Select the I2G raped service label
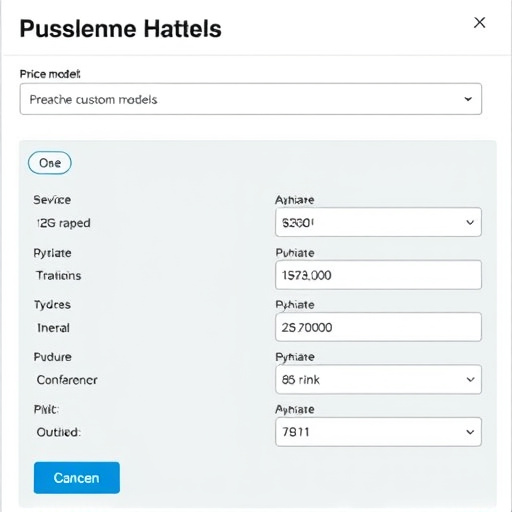Image resolution: width=512 pixels, height=512 pixels. pyautogui.click(x=63, y=223)
